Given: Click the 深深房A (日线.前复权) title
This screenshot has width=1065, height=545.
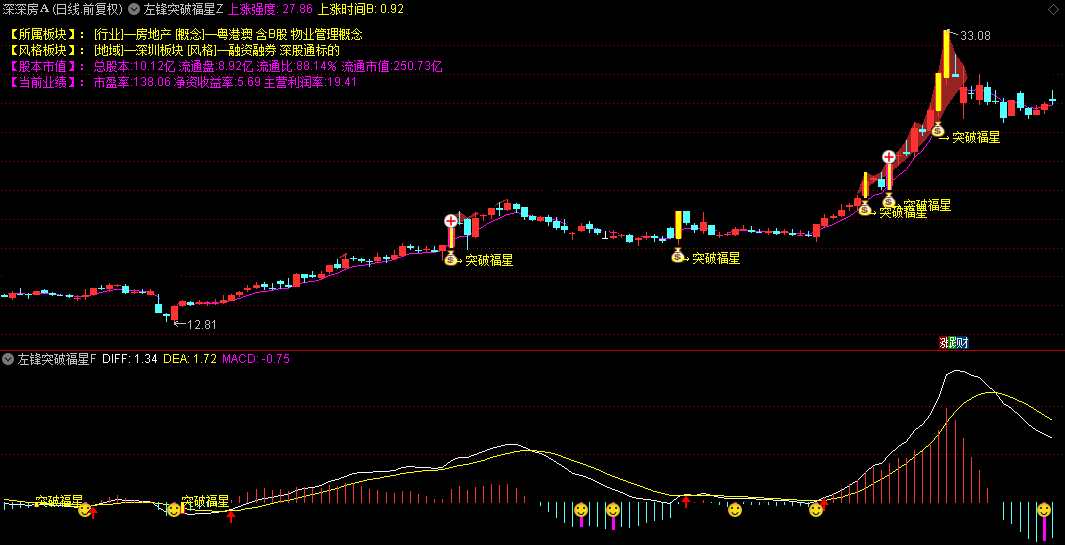Looking at the screenshot, I should point(62,9).
